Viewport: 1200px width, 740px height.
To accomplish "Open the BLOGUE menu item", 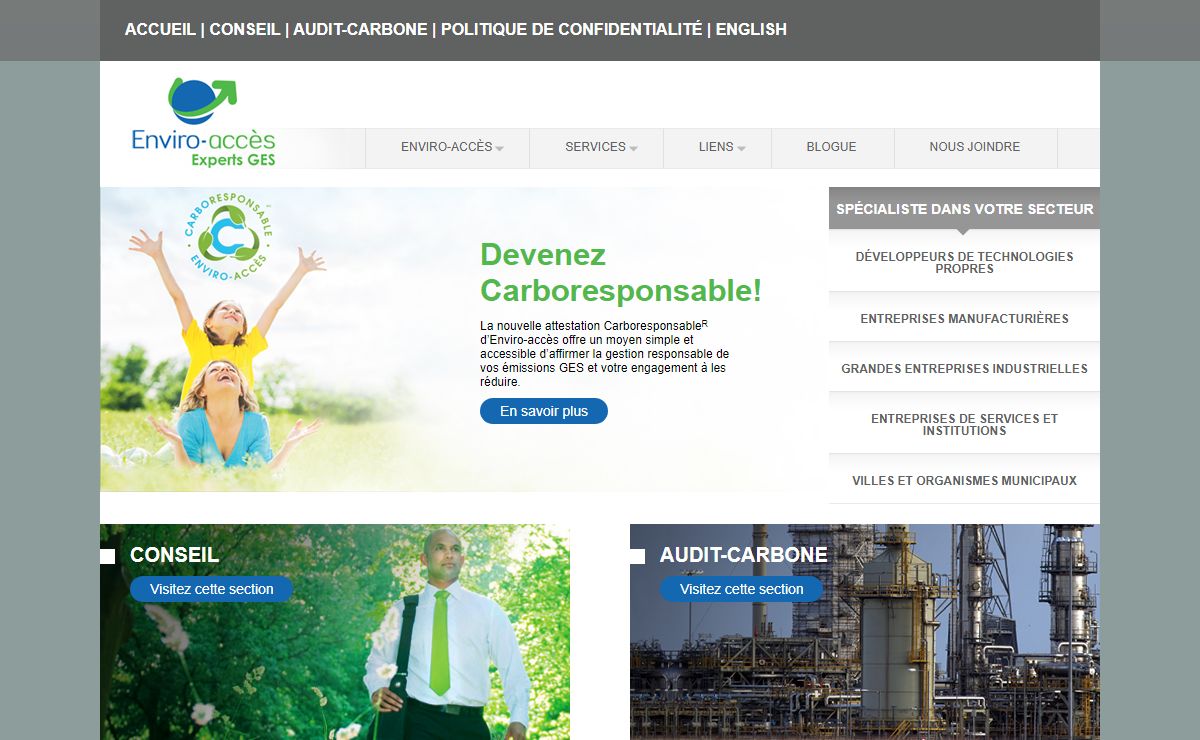I will click(832, 148).
